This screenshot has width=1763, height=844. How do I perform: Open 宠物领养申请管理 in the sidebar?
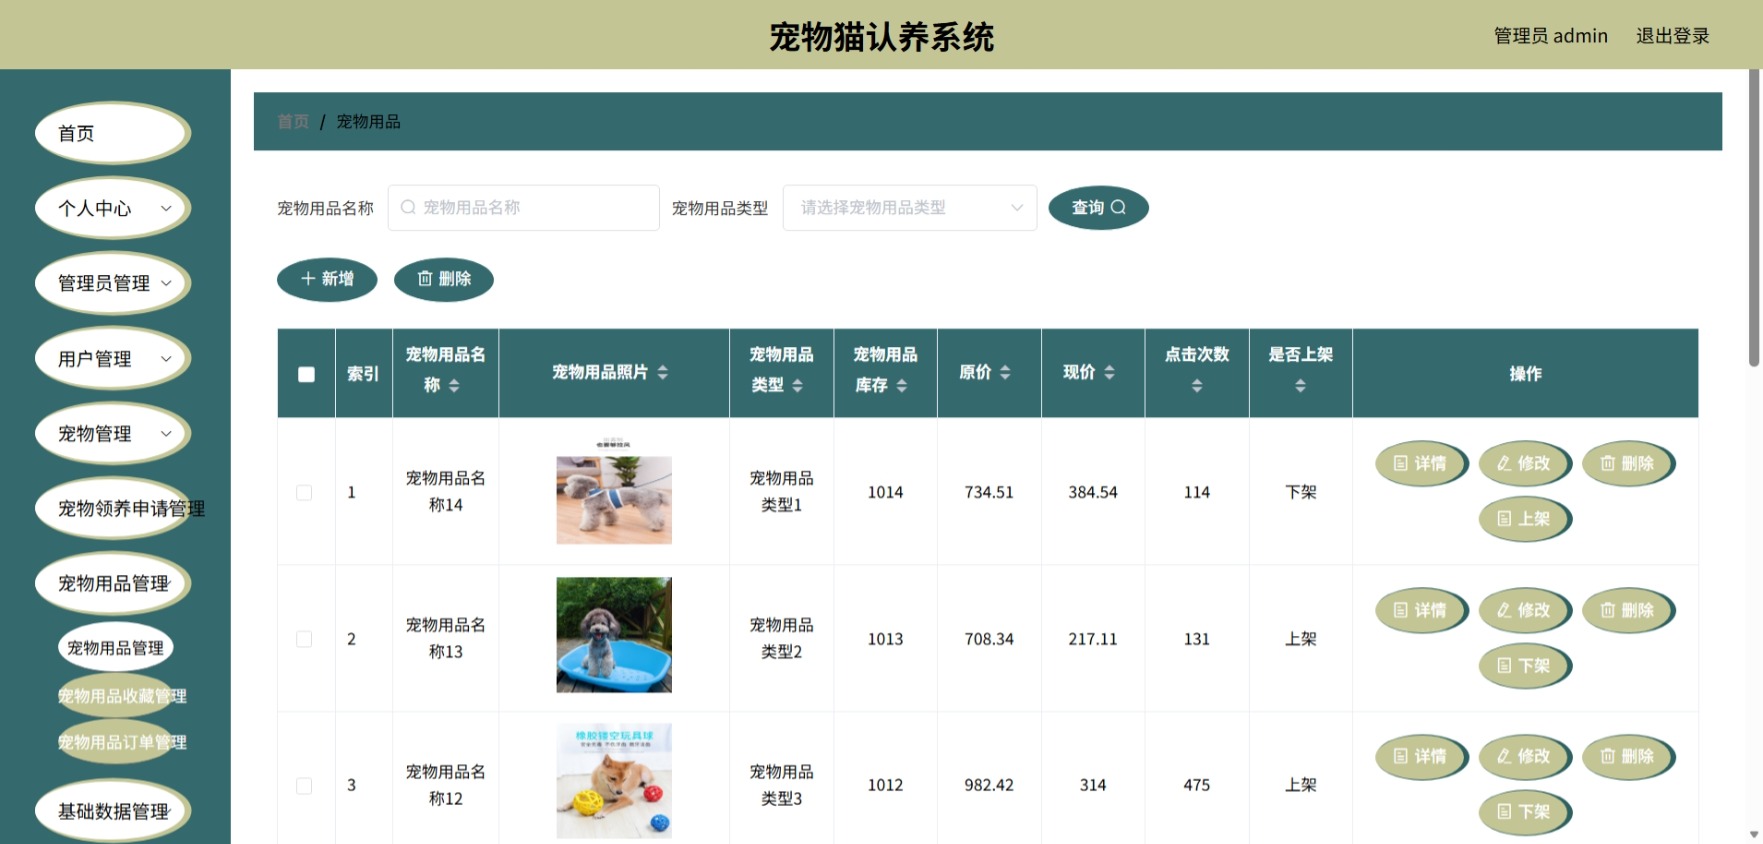point(113,508)
